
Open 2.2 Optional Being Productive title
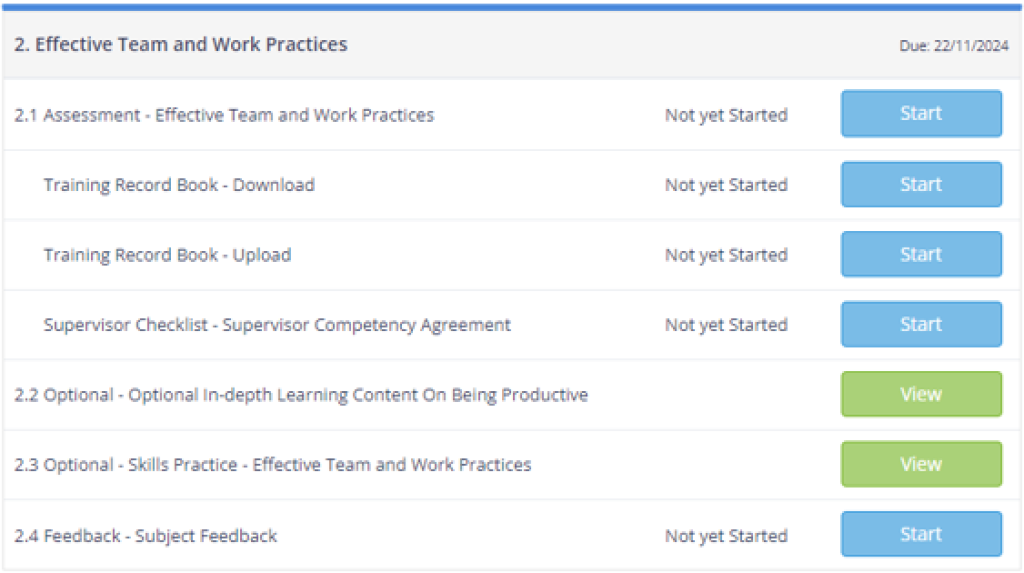click(301, 395)
